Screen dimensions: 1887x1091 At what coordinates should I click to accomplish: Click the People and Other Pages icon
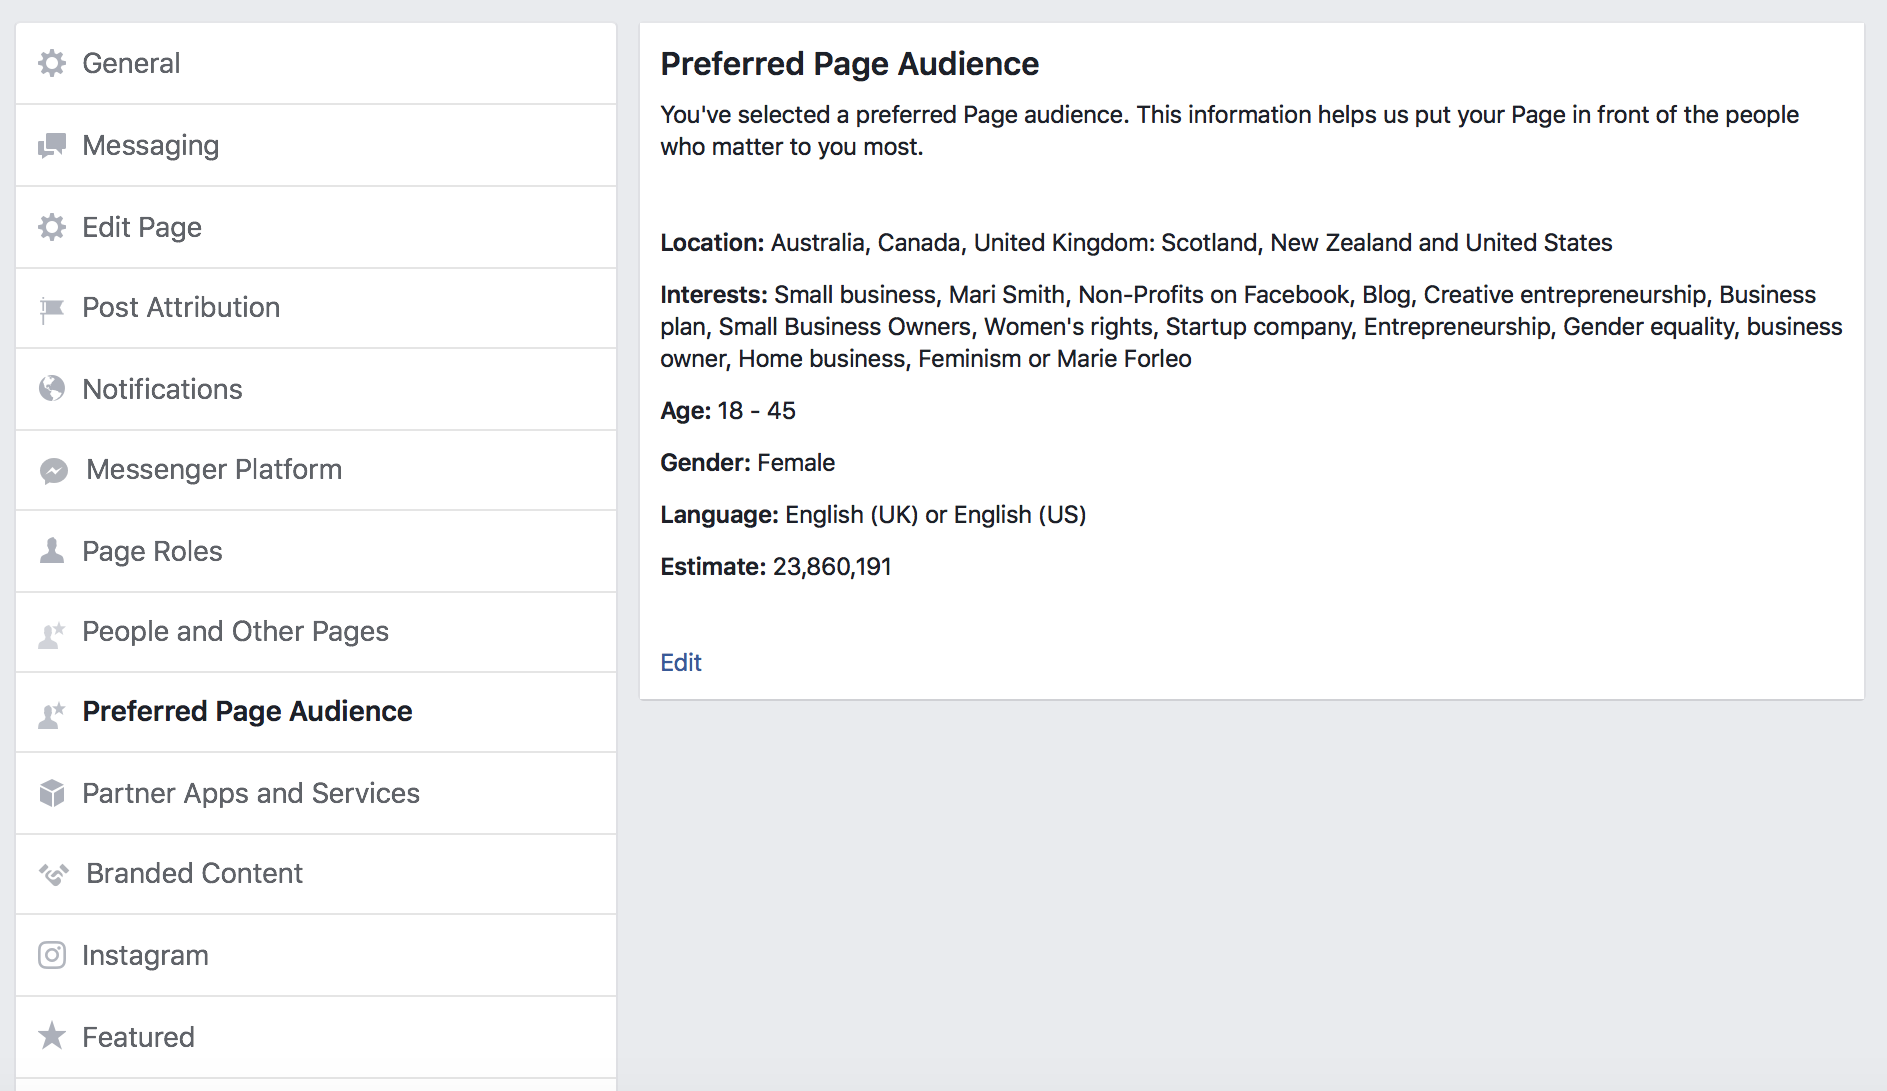click(52, 633)
